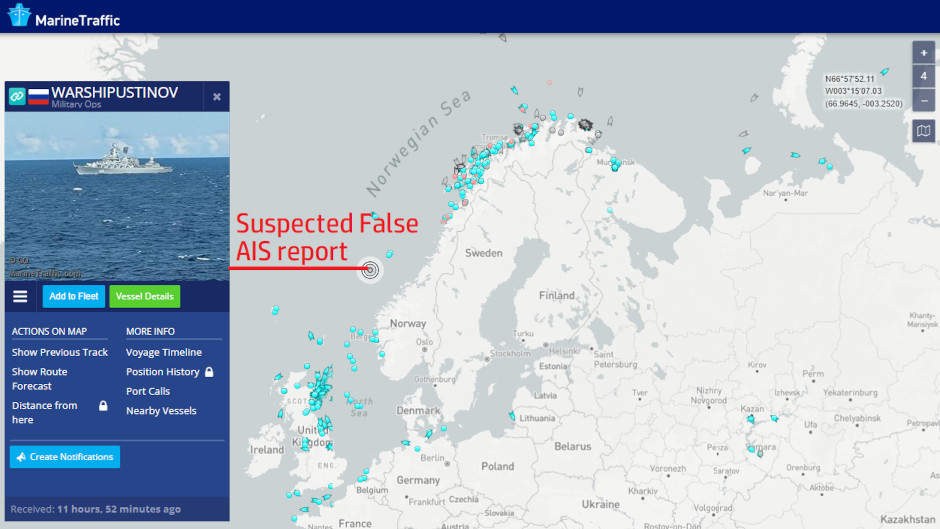Close the WARSHIPUSTINOV info panel
Viewport: 940px width, 529px height.
217,97
